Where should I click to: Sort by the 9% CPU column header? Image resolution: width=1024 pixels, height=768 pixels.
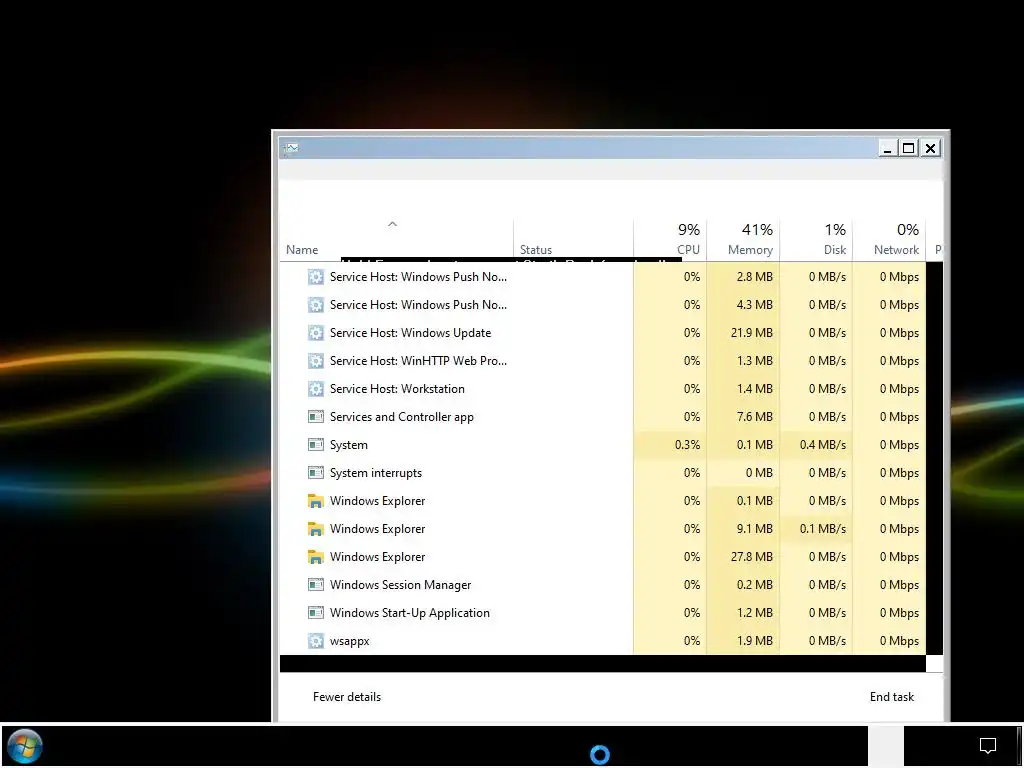670,240
